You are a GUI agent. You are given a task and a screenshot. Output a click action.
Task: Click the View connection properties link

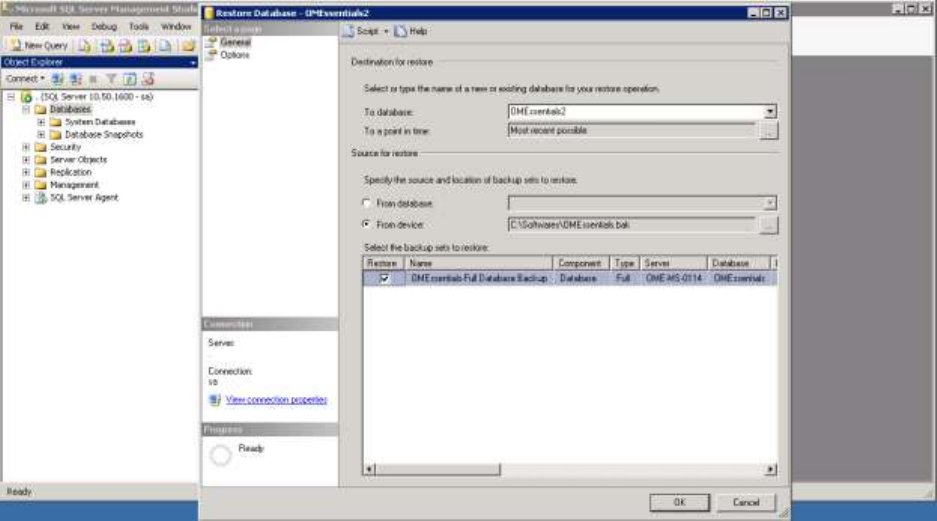click(x=276, y=400)
